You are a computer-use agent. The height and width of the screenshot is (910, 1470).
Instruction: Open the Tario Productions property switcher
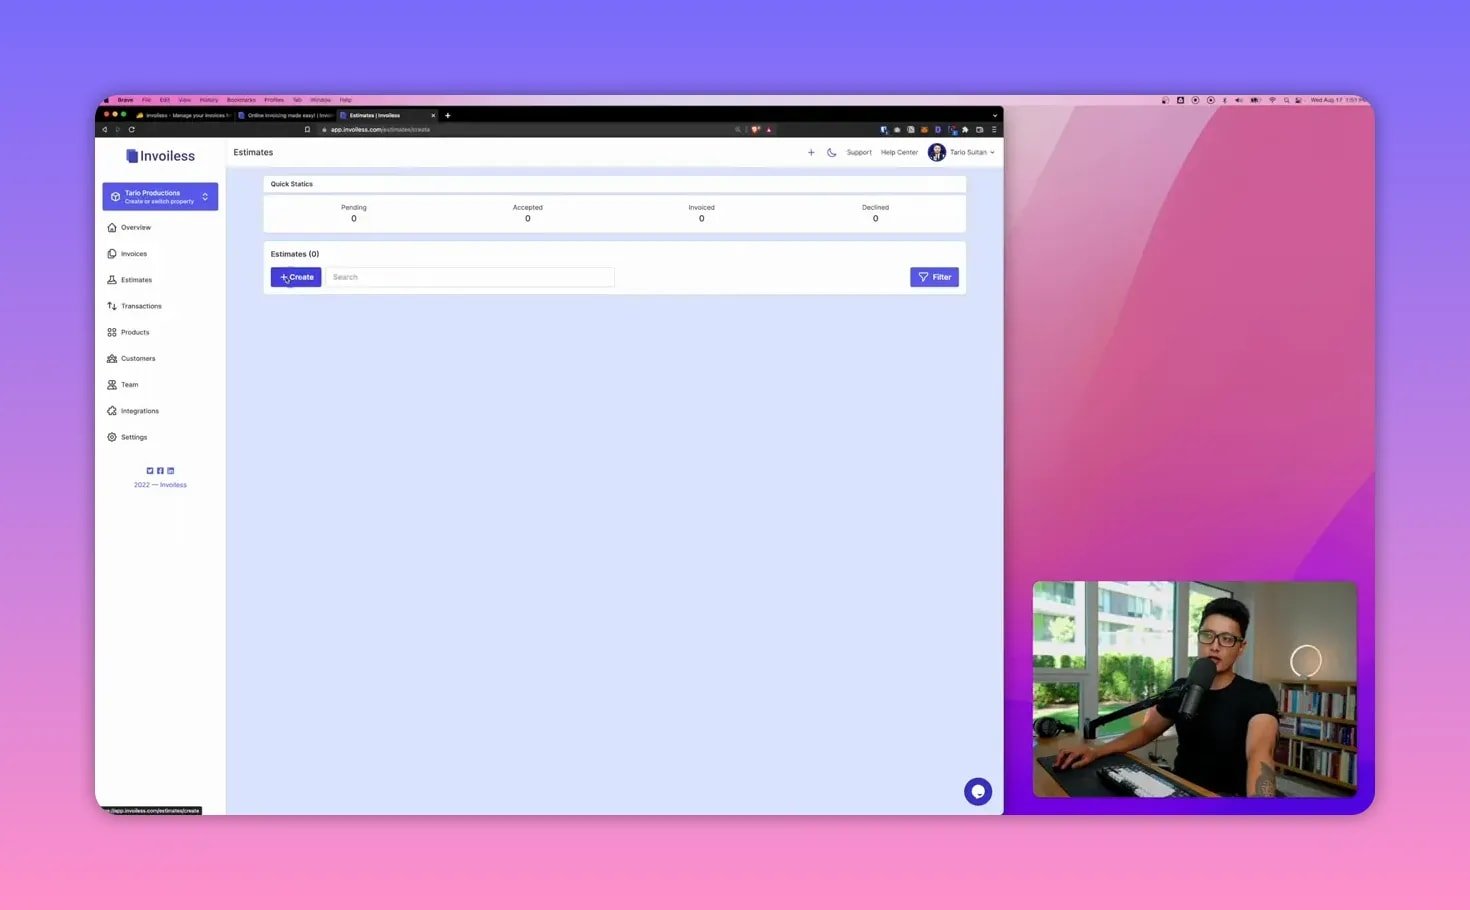(159, 196)
